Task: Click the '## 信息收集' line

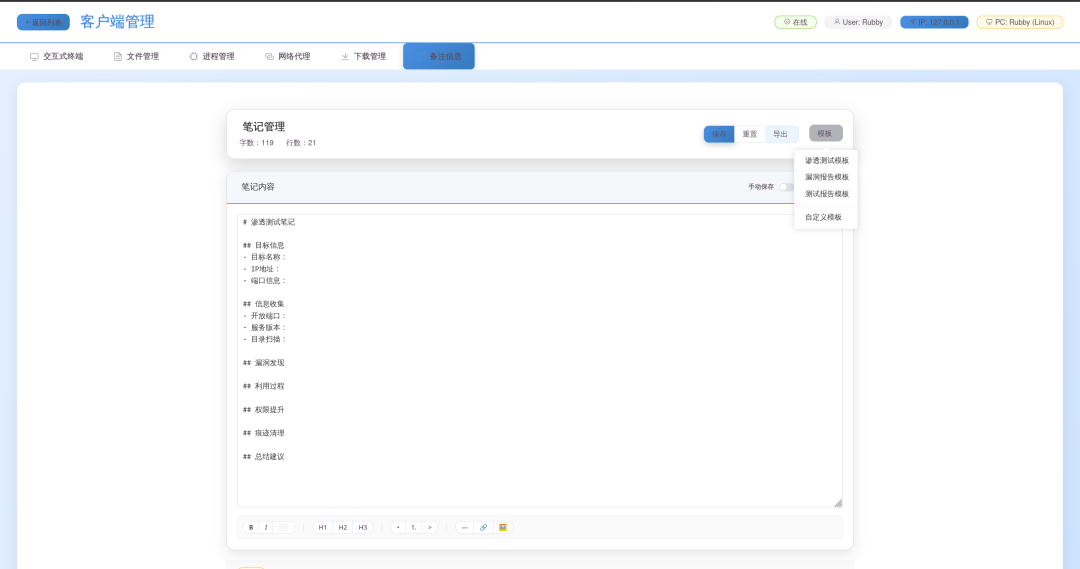Action: click(x=263, y=304)
